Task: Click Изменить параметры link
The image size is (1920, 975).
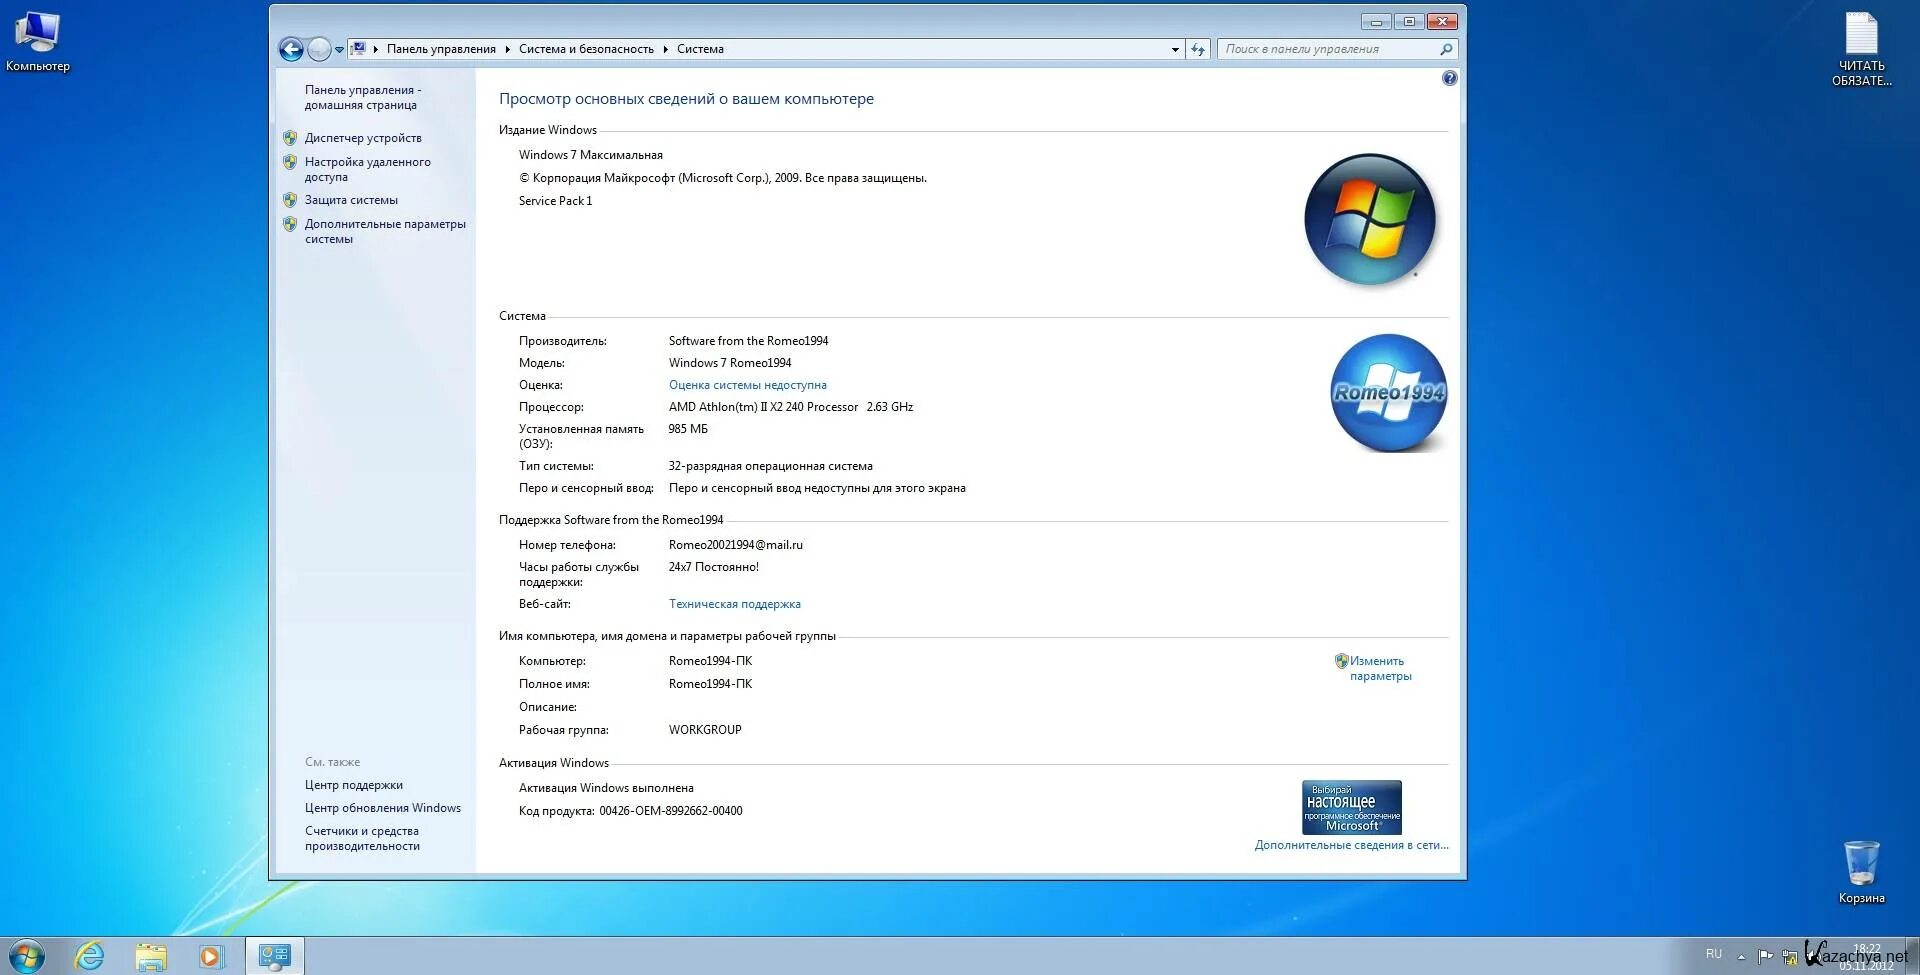Action: click(1381, 668)
